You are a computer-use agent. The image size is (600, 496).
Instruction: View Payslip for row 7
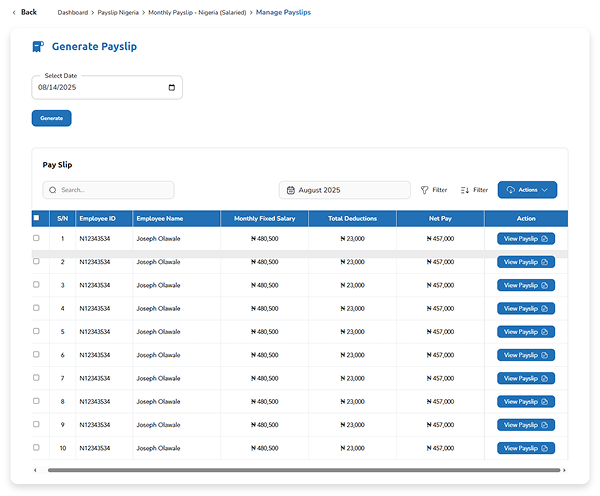coord(526,379)
